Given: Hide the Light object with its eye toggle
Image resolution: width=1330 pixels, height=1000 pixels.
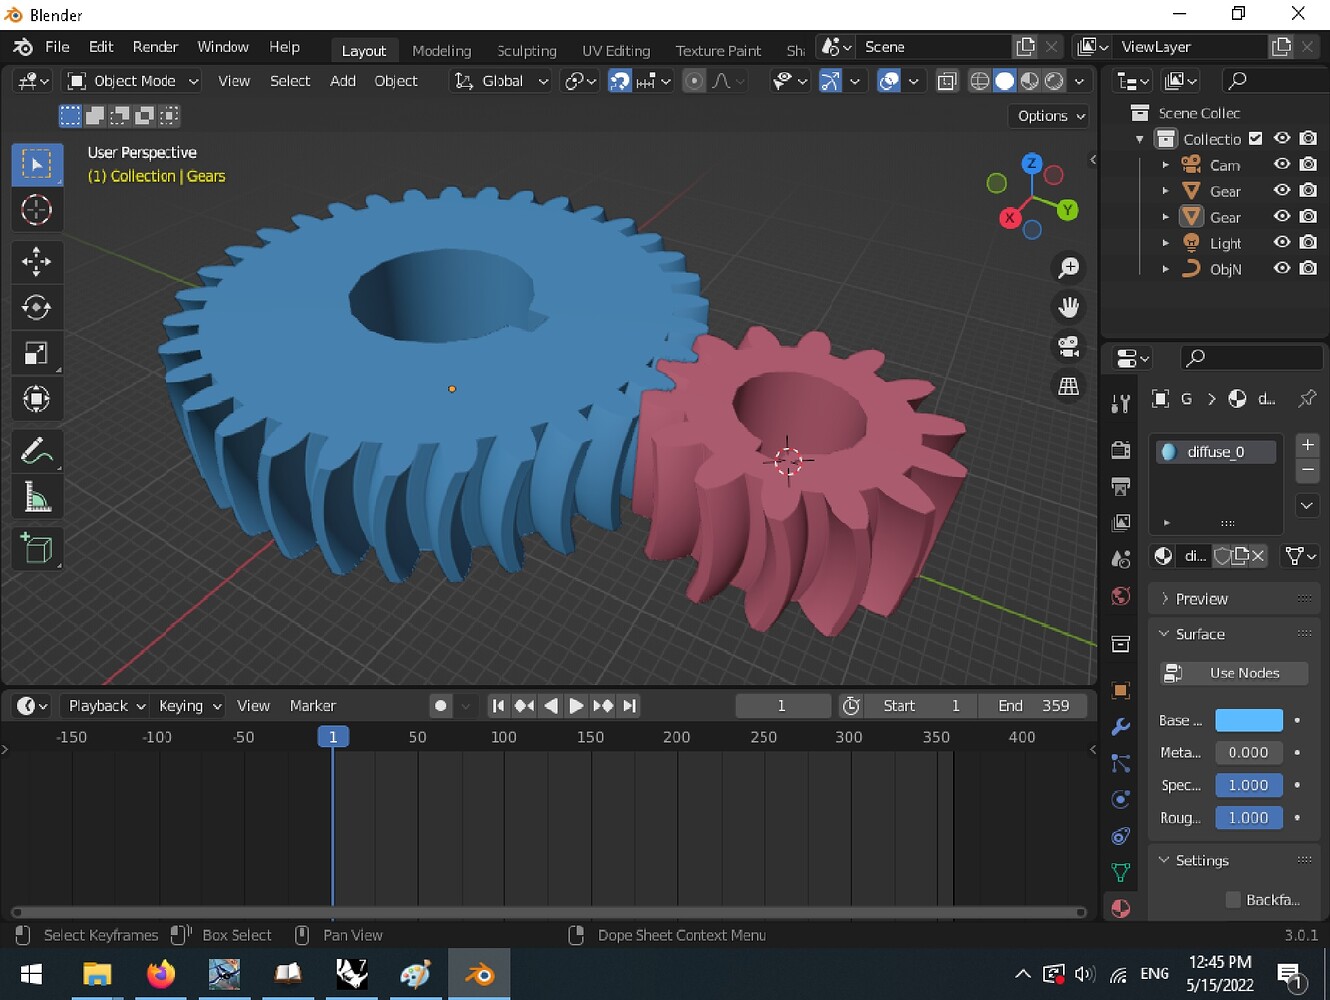Looking at the screenshot, I should click(1281, 242).
